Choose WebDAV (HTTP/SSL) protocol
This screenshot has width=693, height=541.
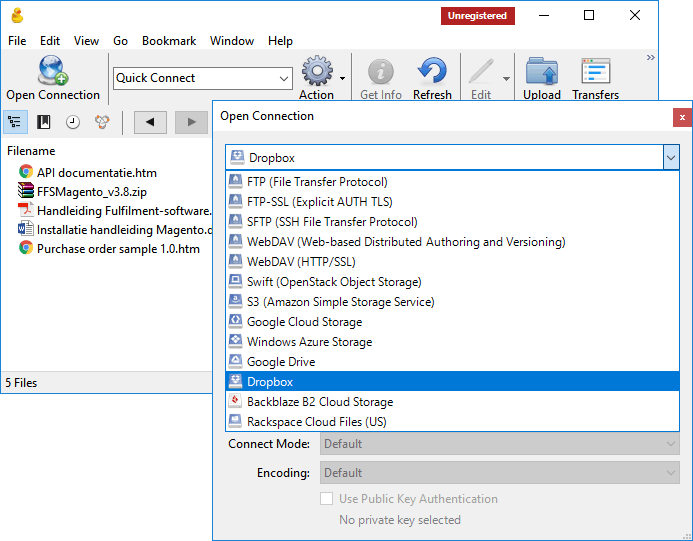tap(453, 262)
